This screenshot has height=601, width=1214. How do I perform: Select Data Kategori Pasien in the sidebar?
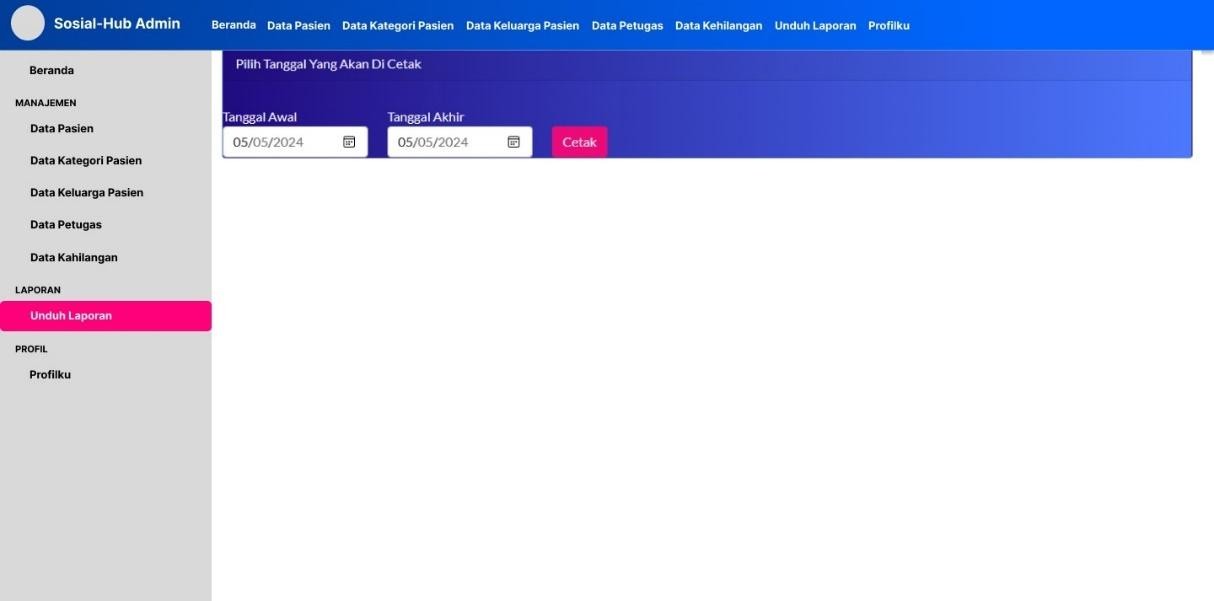(86, 161)
